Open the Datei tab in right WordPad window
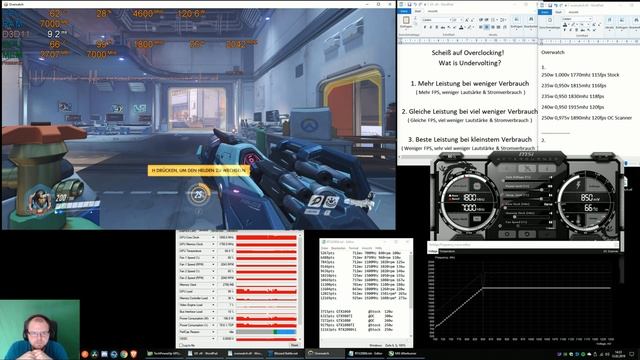 click(x=545, y=12)
